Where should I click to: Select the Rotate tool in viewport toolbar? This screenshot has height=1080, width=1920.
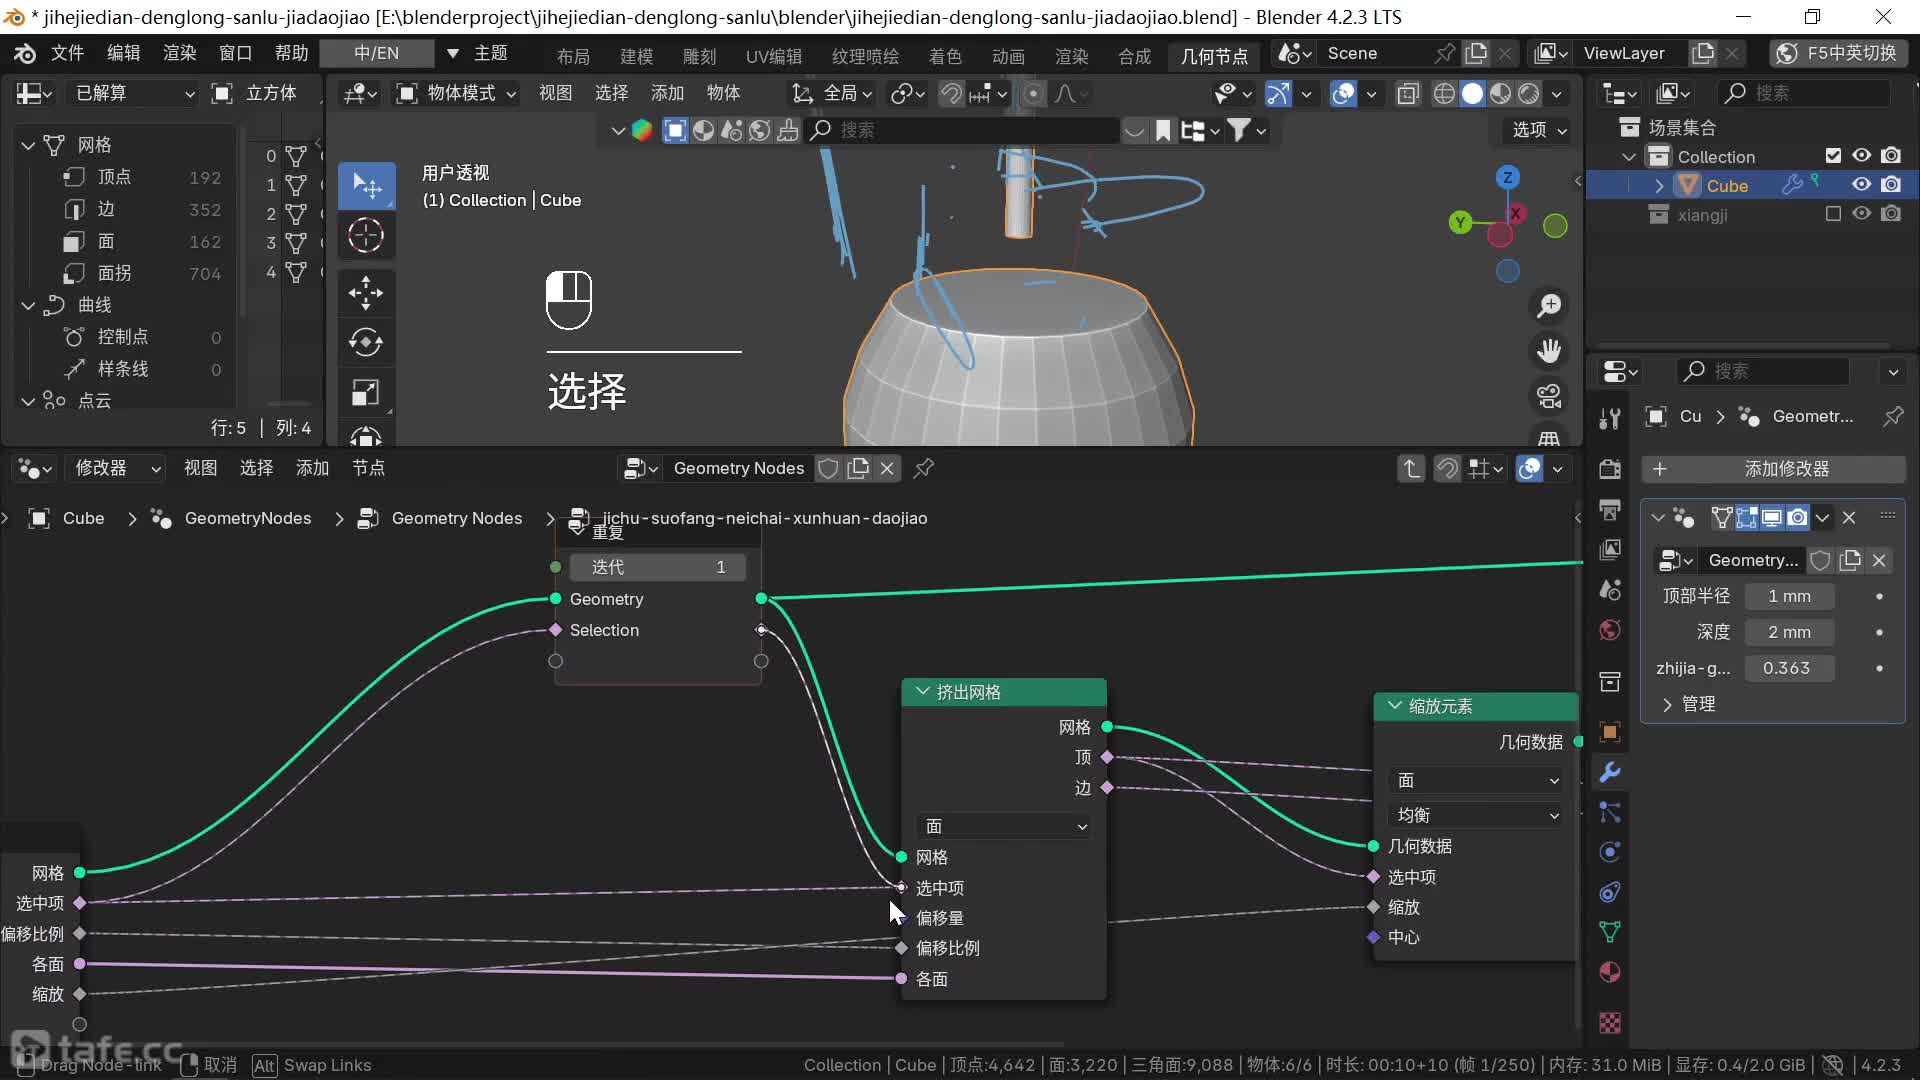pos(366,343)
